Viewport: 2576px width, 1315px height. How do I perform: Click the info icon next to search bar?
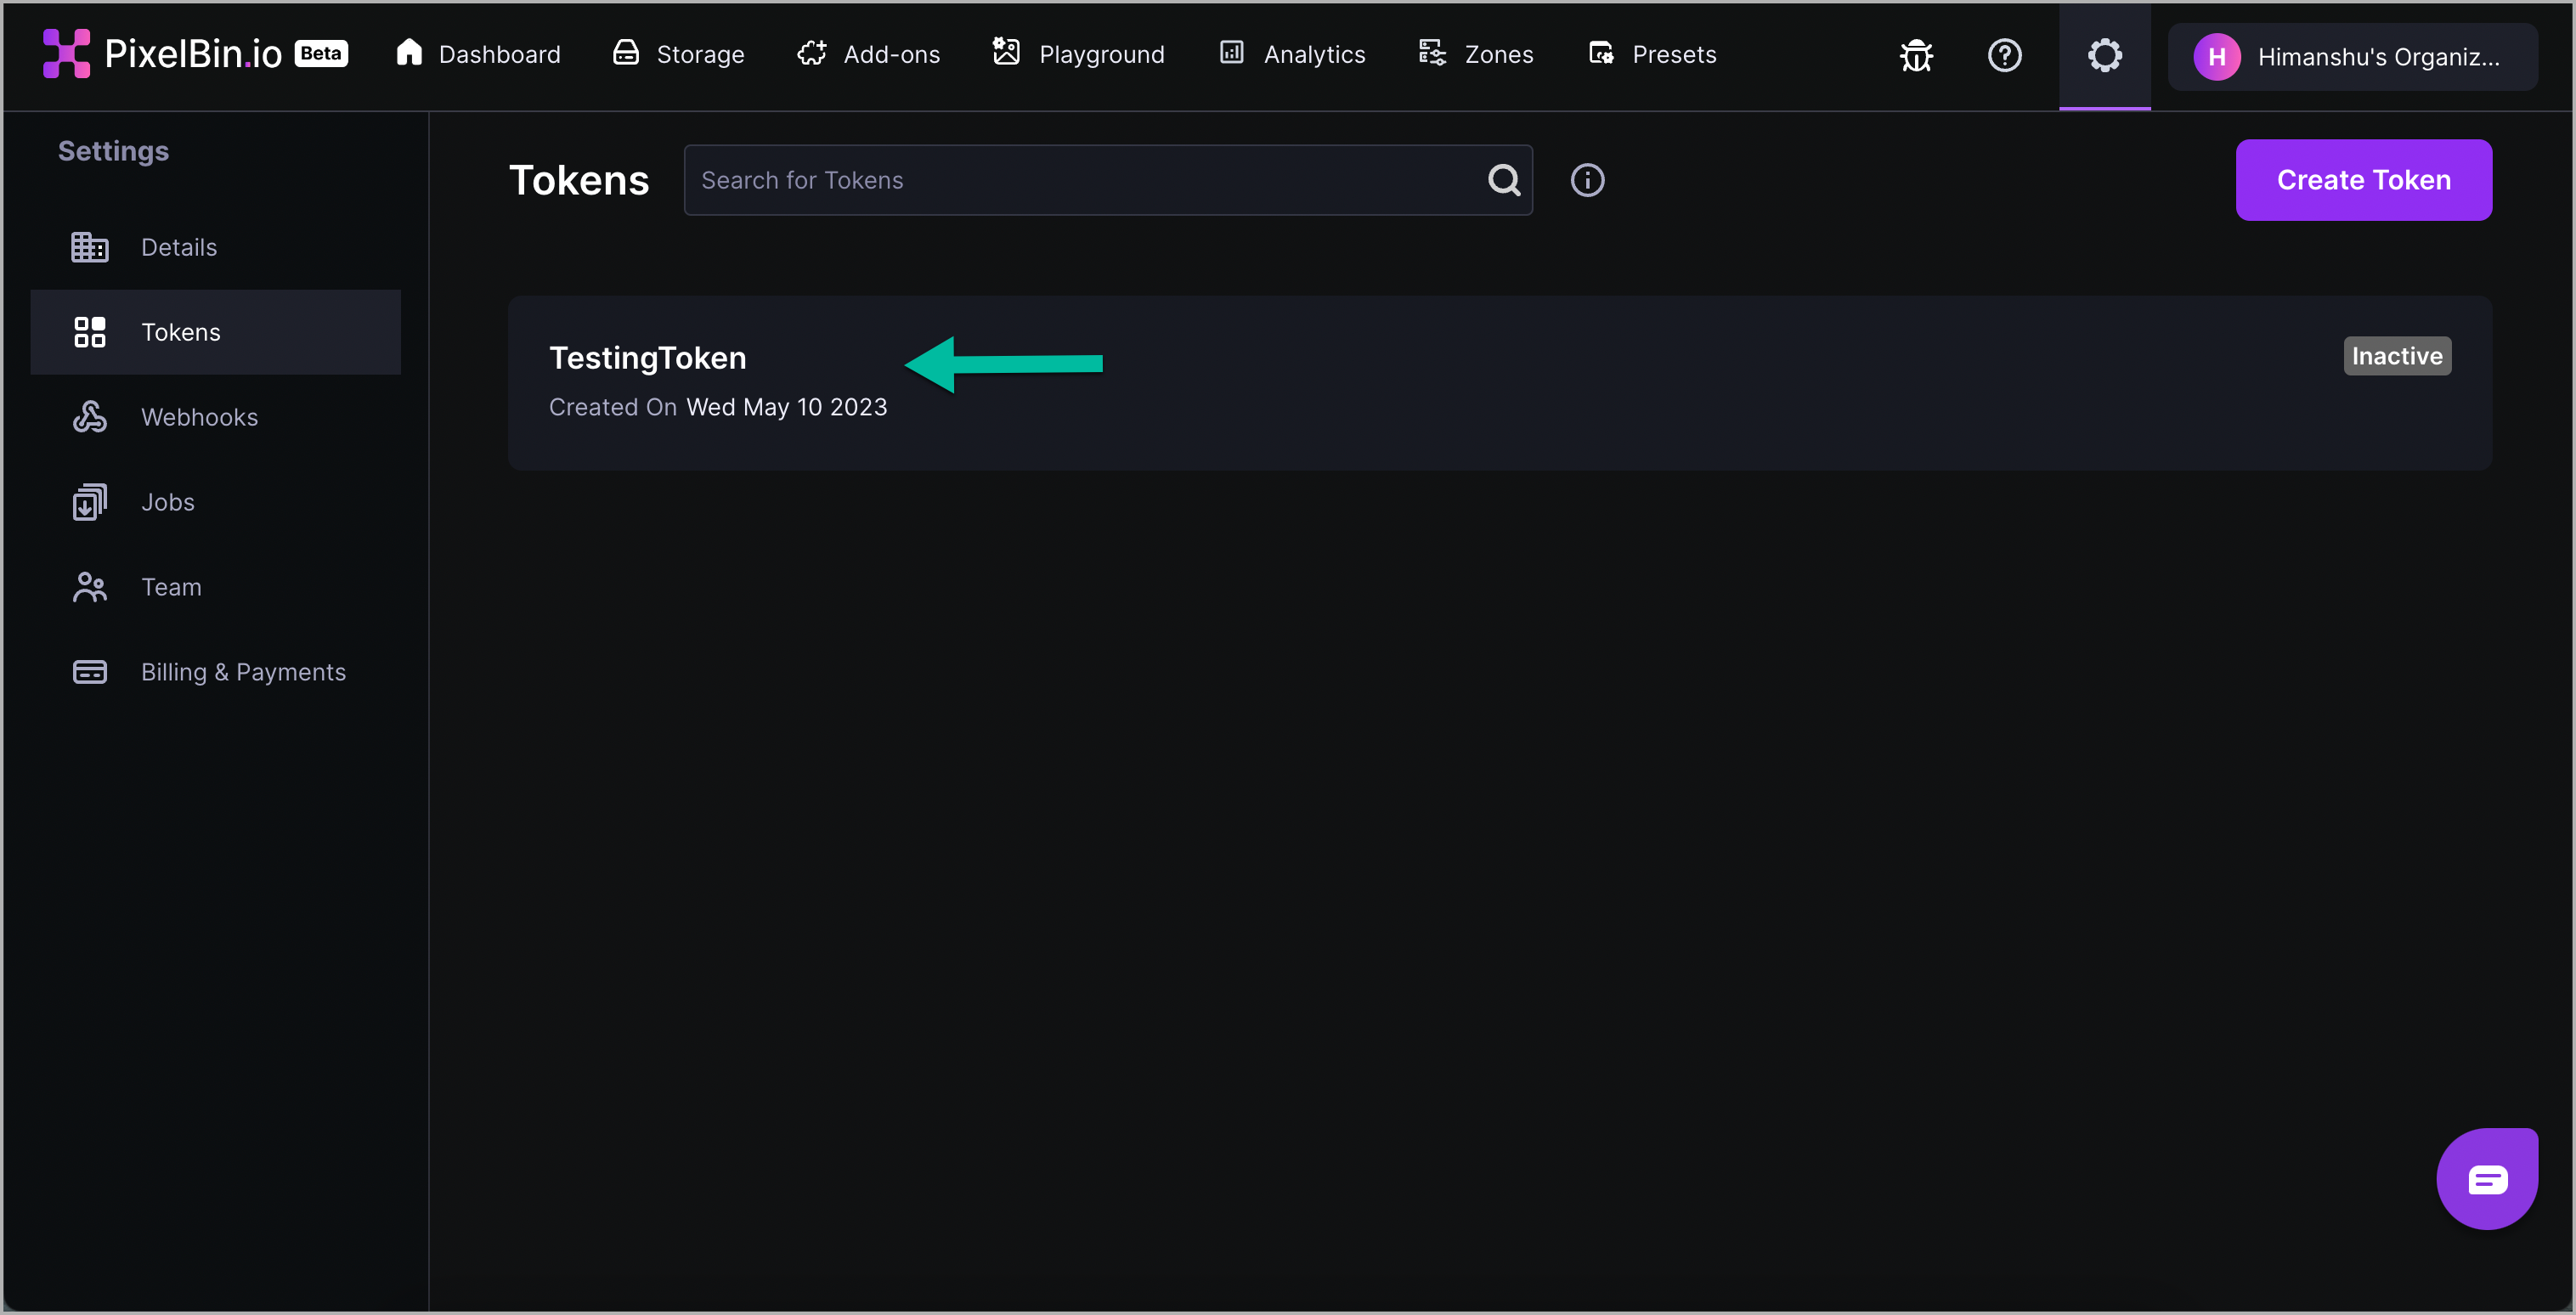[x=1586, y=179]
